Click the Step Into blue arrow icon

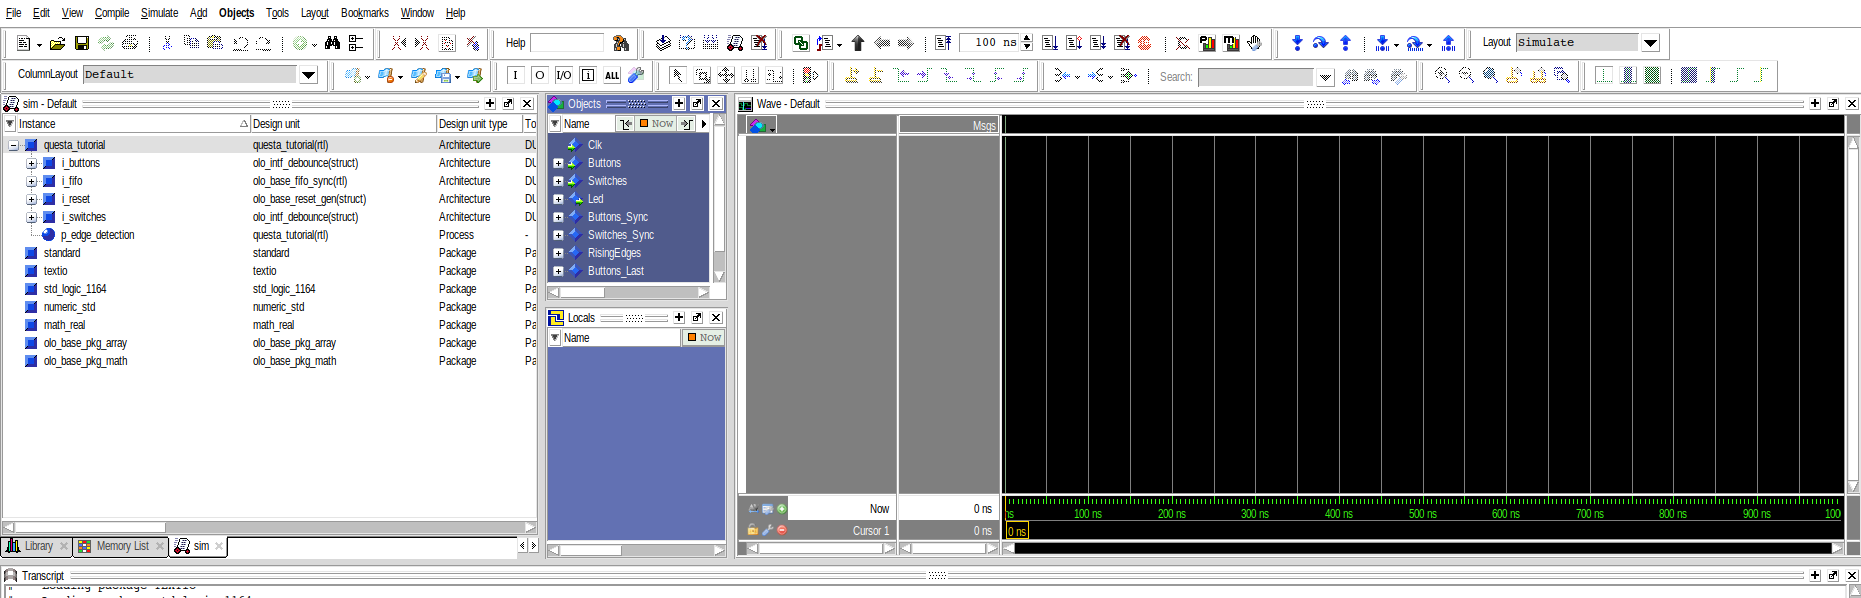tap(1297, 43)
